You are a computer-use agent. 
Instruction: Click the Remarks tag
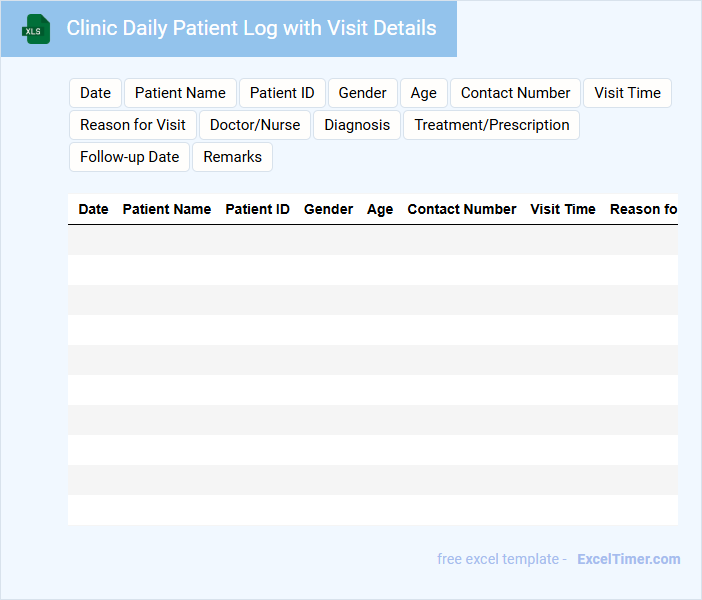(232, 157)
